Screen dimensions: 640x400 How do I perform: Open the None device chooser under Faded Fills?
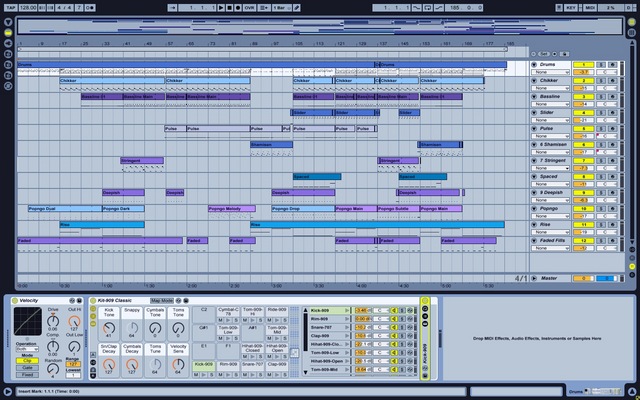click(550, 248)
